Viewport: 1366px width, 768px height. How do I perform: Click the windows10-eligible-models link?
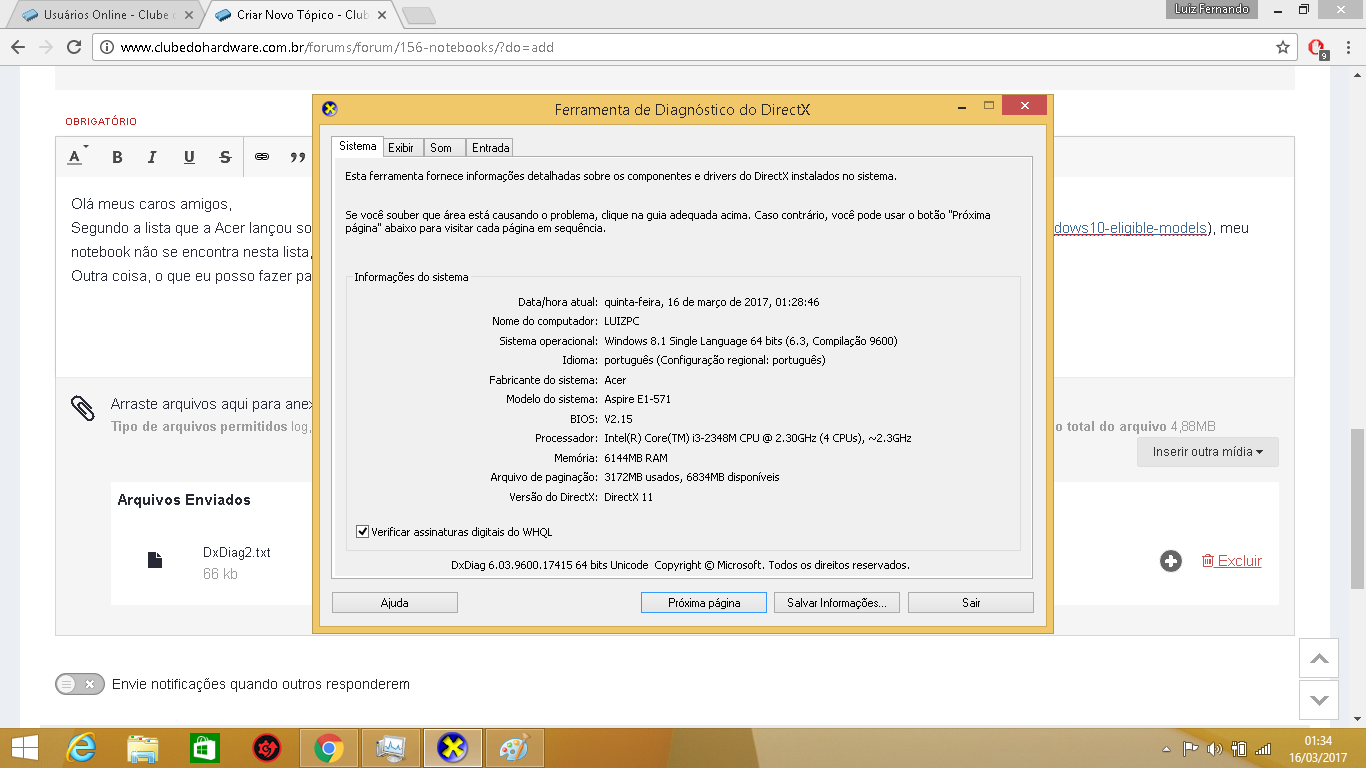1129,228
